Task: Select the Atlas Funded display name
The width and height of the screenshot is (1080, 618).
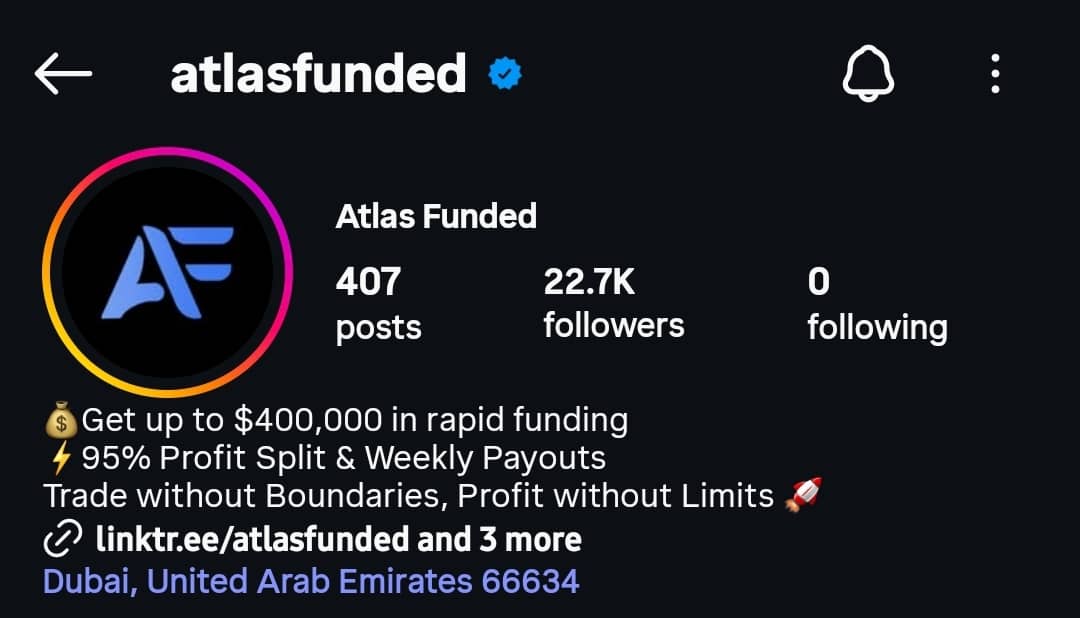Action: click(x=436, y=216)
